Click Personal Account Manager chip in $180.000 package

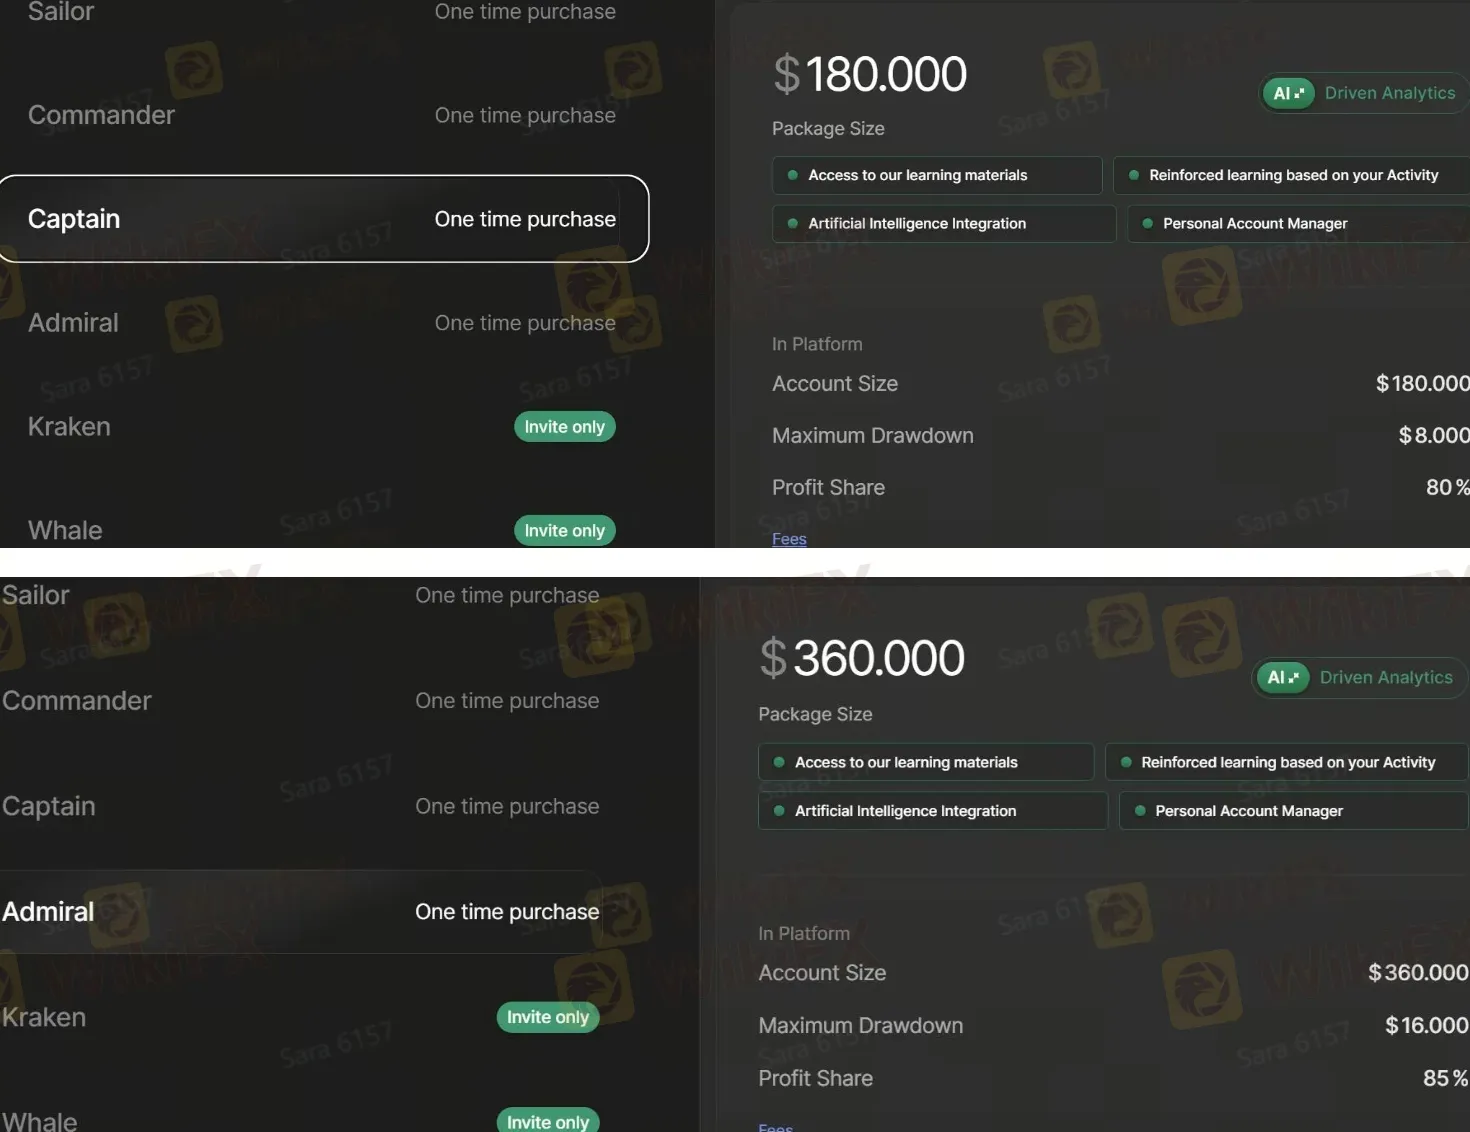point(1298,223)
